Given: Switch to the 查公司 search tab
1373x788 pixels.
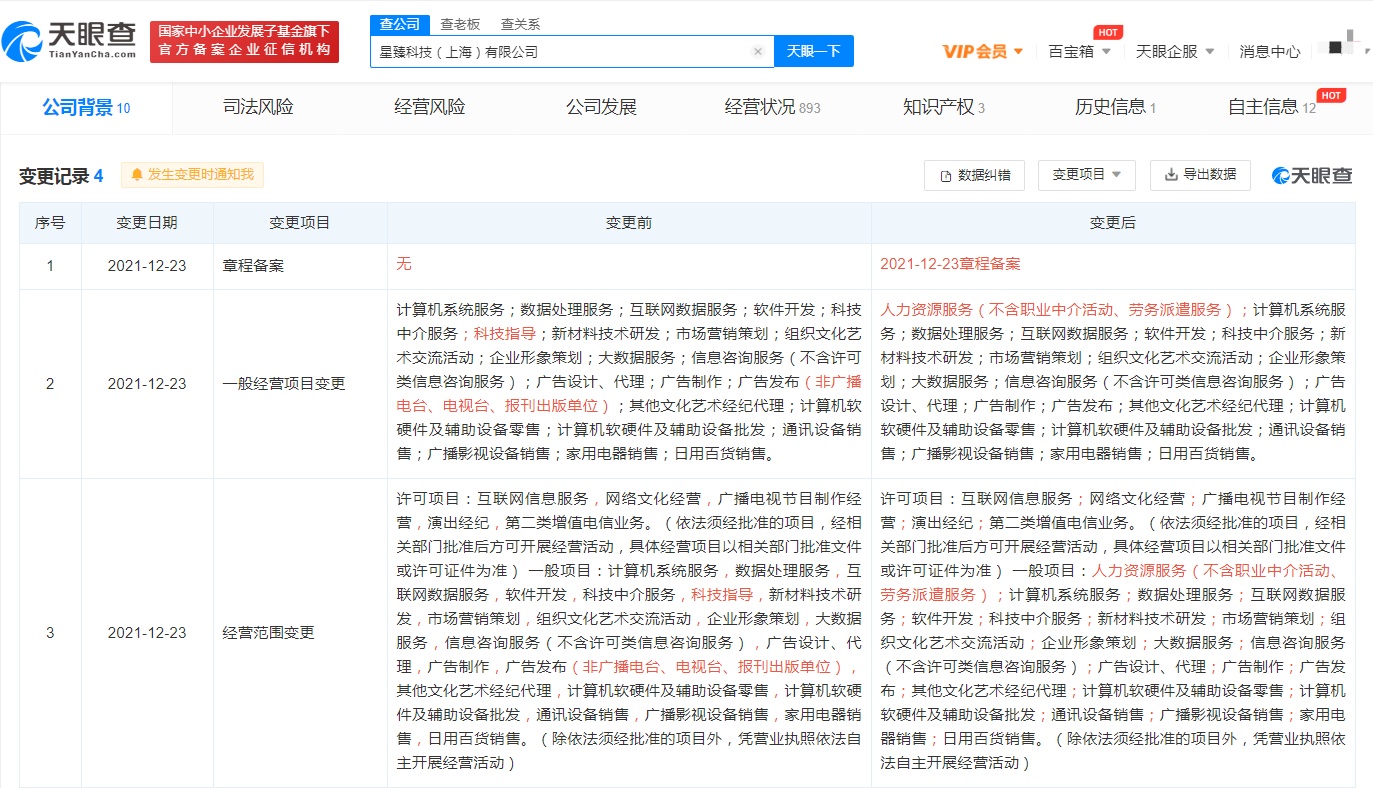Looking at the screenshot, I should 400,24.
